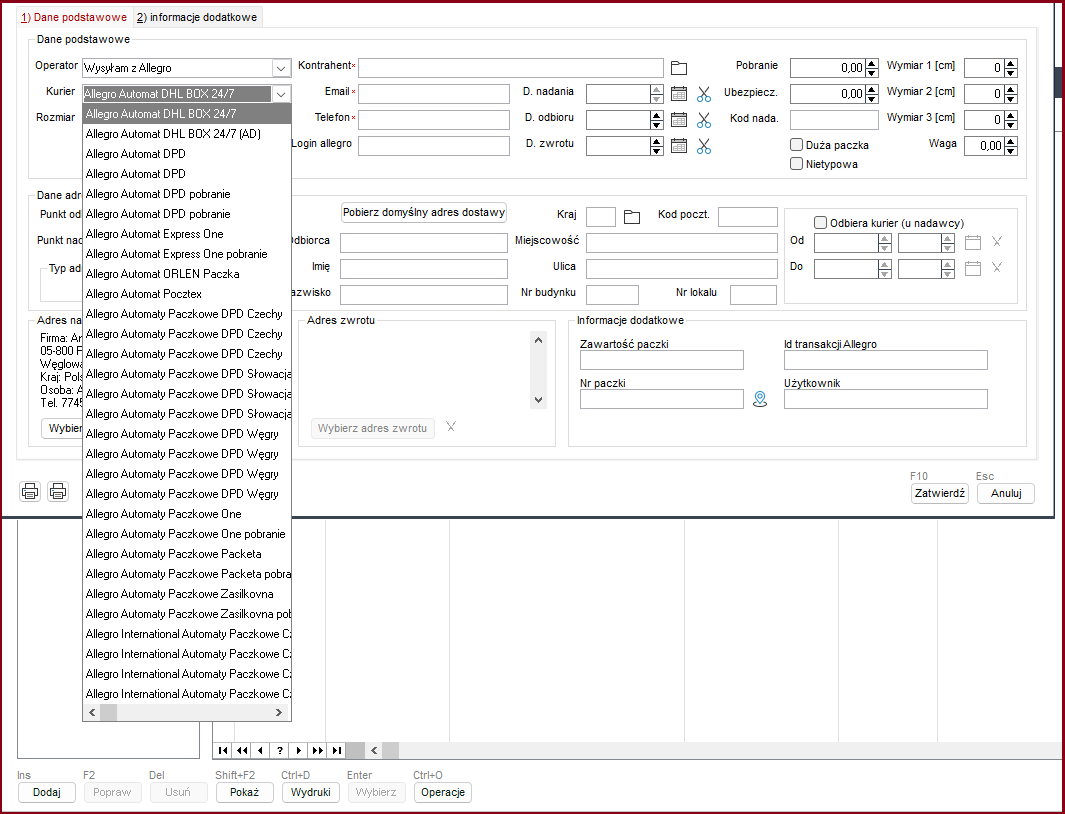
Task: Expand the Operator dropdown arrow
Action: pyautogui.click(x=281, y=68)
